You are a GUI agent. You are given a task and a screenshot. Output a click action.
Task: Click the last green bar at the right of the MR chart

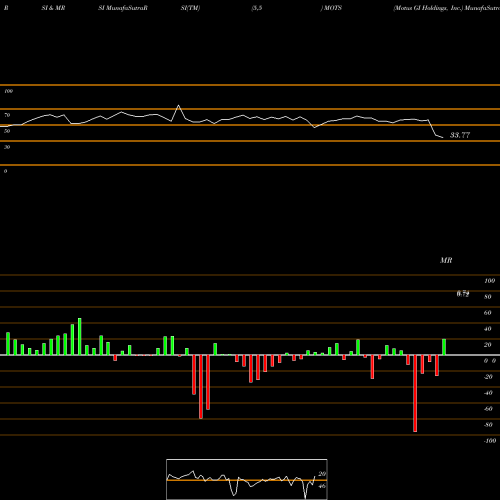click(x=444, y=347)
